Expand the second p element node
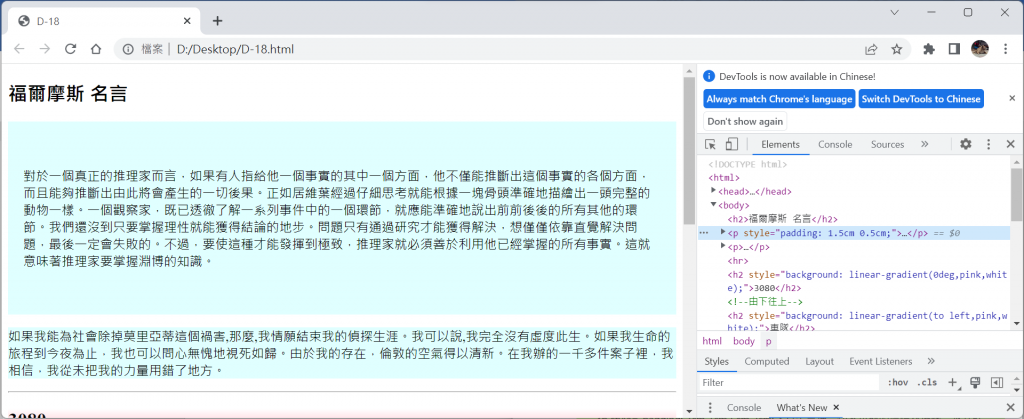The width and height of the screenshot is (1024, 419). click(723, 246)
